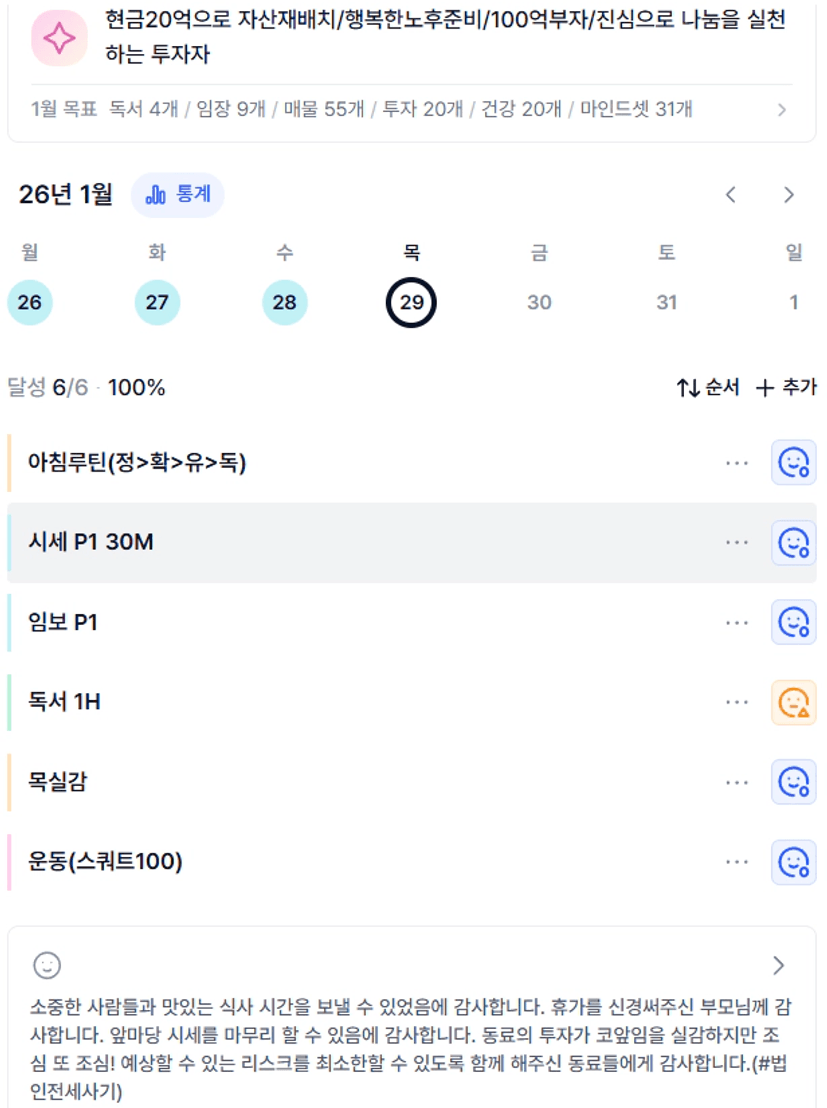The width and height of the screenshot is (827, 1108).
Task: Go to next week arrow
Action: [x=789, y=195]
